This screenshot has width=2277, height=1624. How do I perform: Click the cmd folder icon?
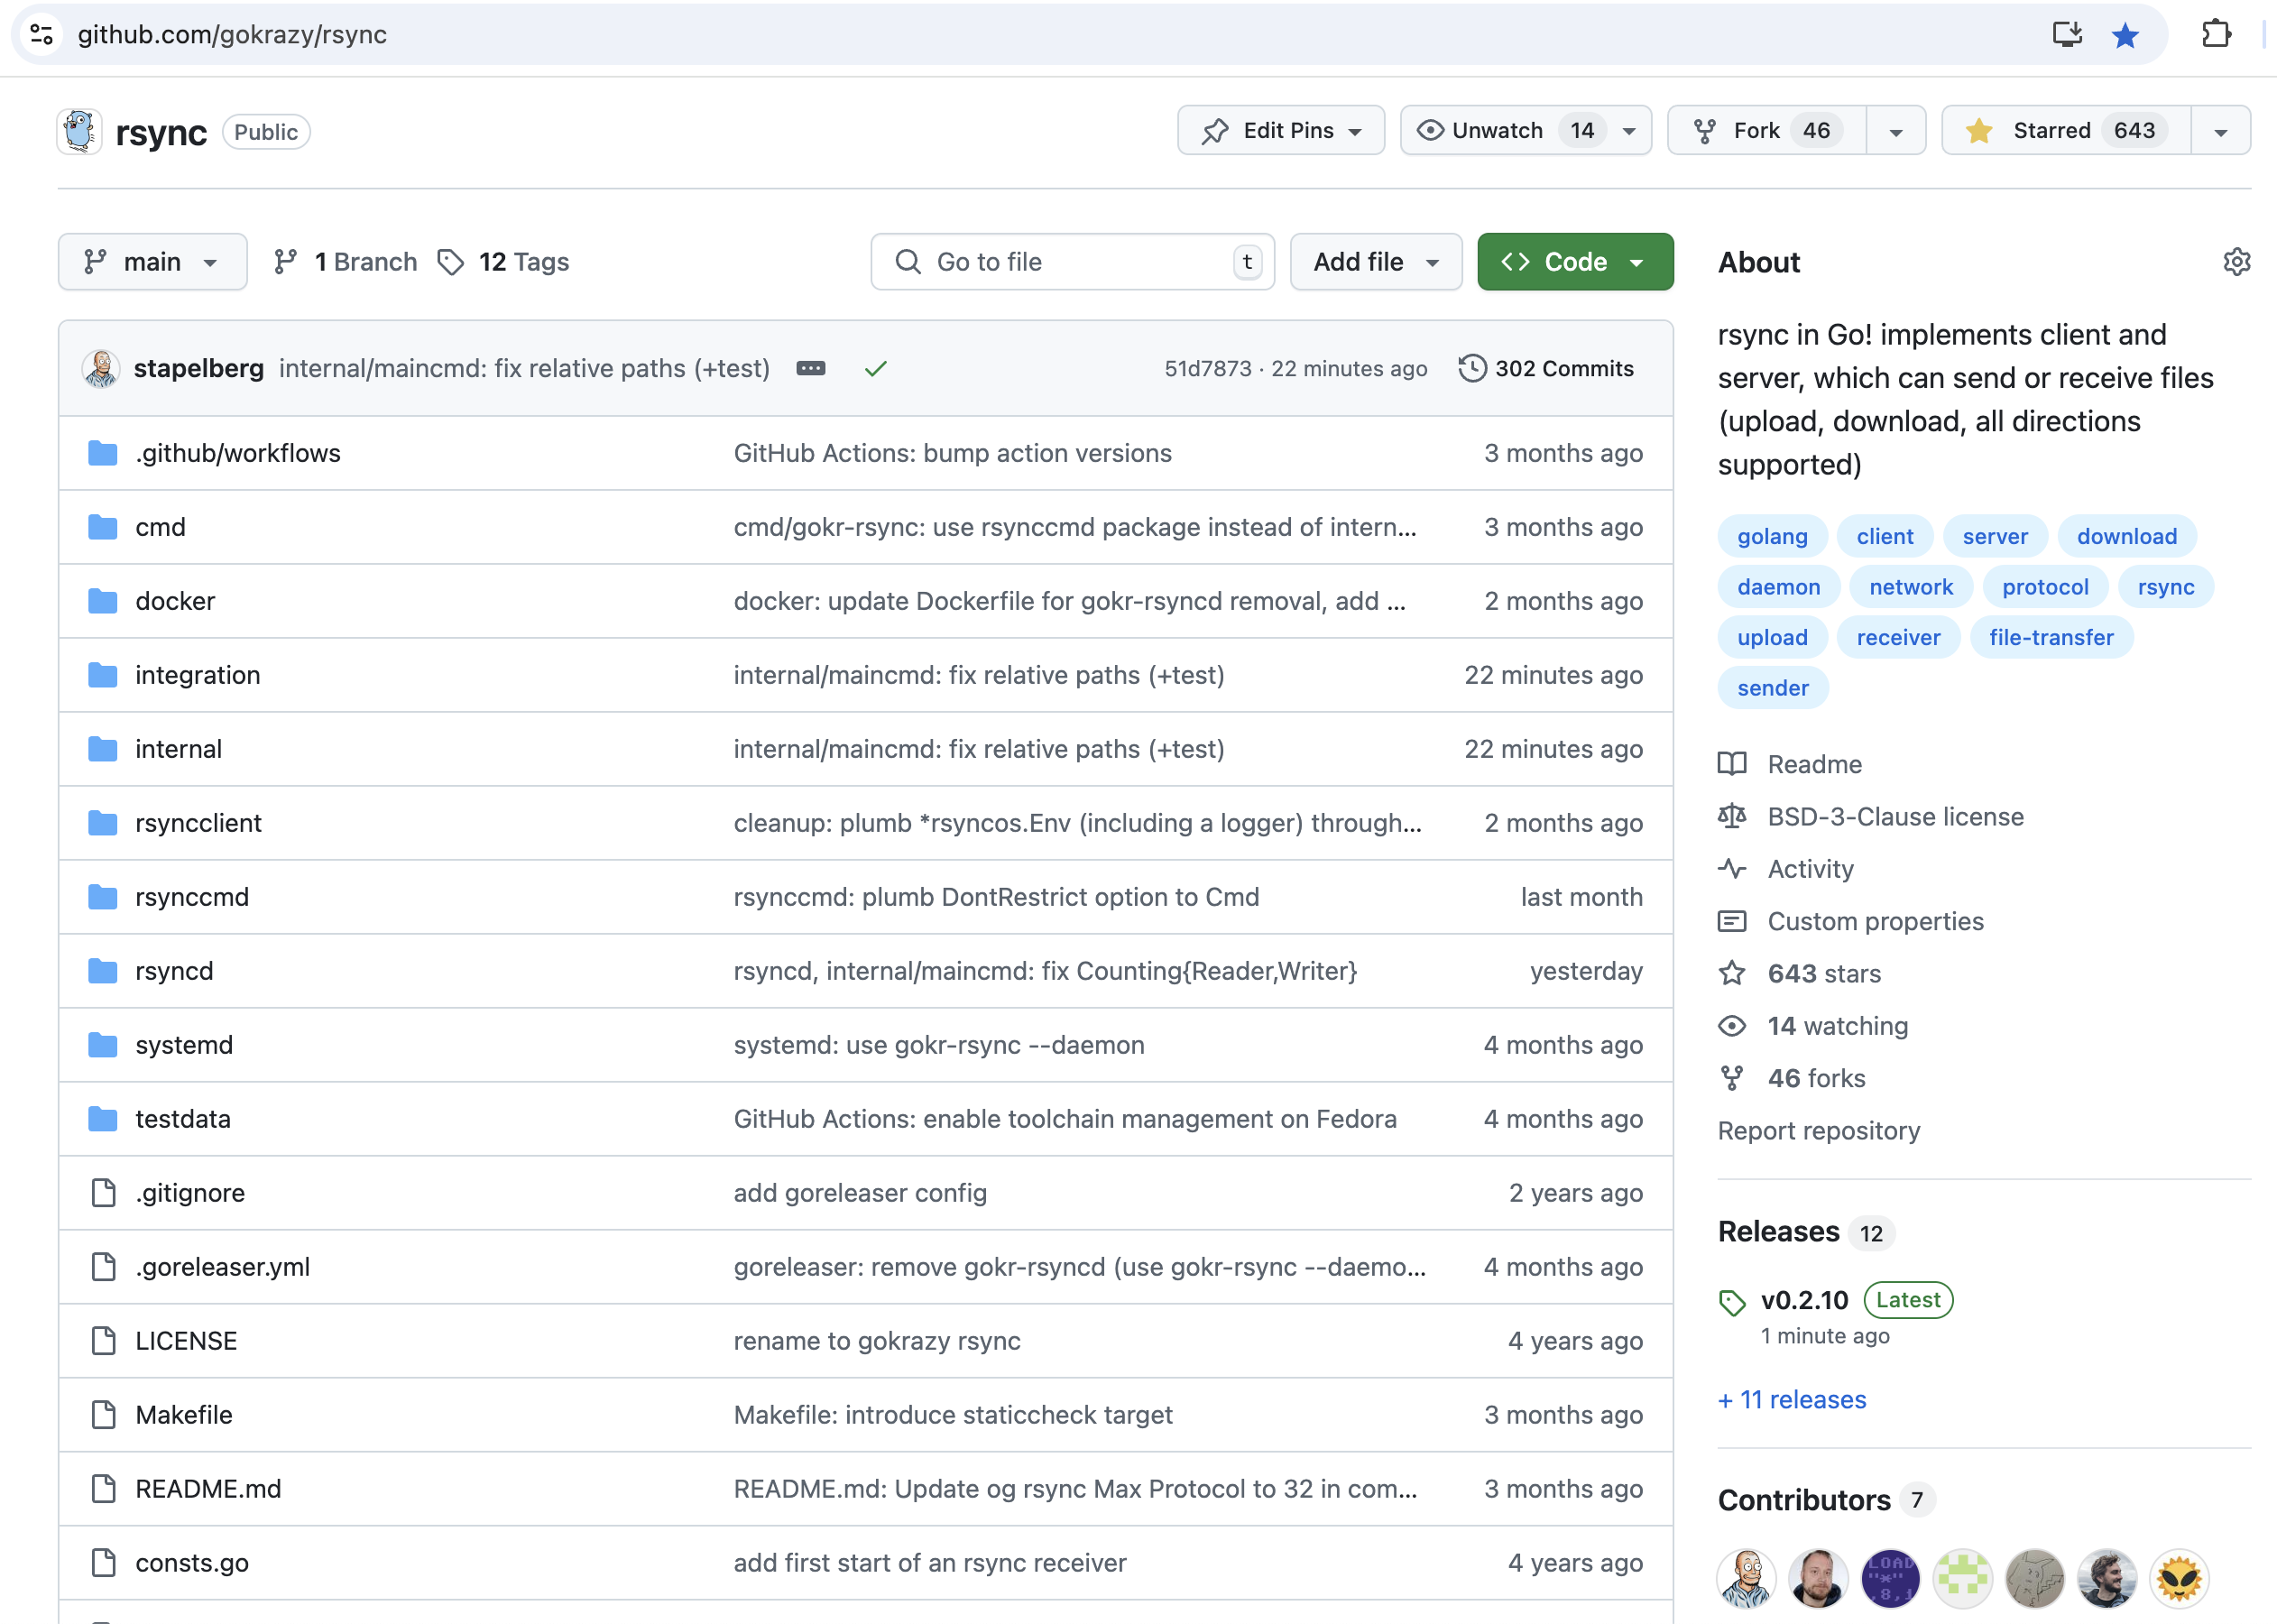(x=102, y=527)
